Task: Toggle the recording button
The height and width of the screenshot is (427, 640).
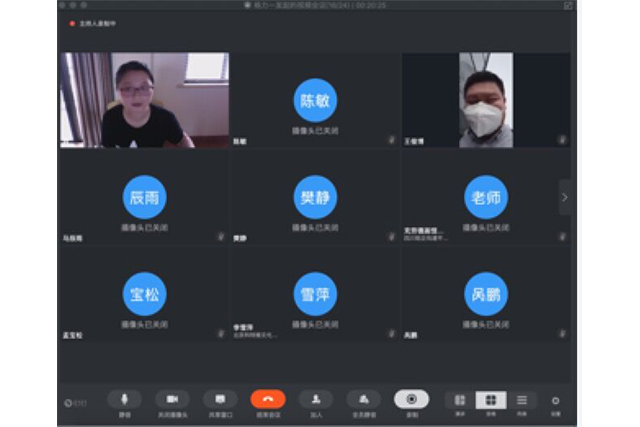Action: click(411, 399)
